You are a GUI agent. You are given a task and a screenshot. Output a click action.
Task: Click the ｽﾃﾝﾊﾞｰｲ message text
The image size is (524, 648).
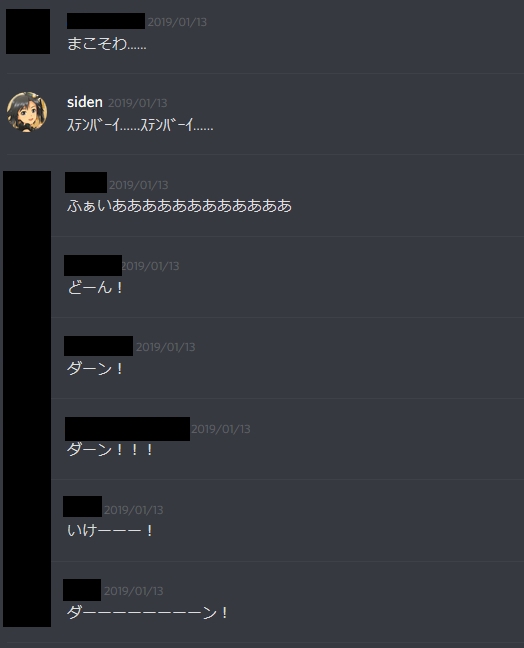(x=140, y=124)
